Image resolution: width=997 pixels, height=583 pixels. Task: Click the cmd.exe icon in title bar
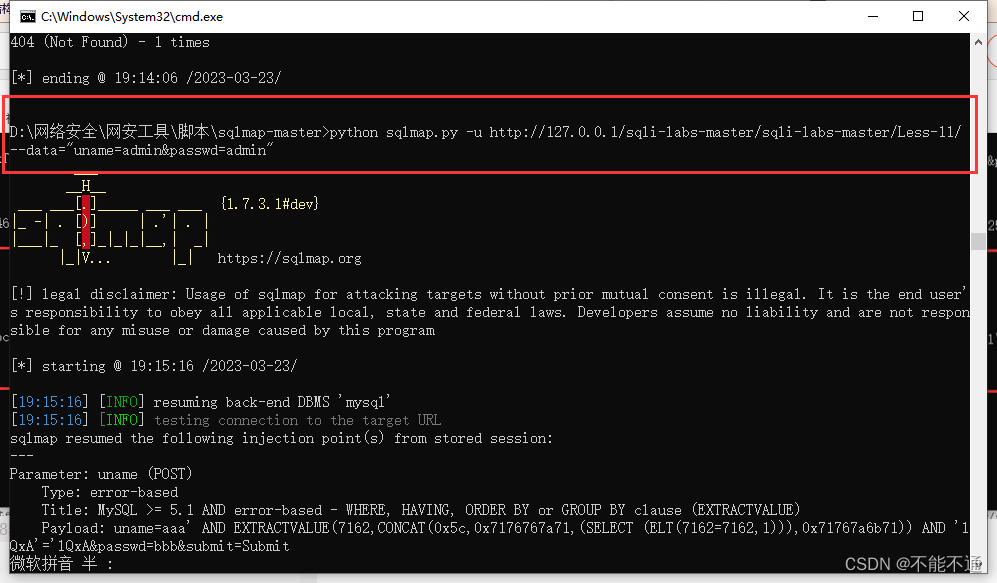[27, 17]
